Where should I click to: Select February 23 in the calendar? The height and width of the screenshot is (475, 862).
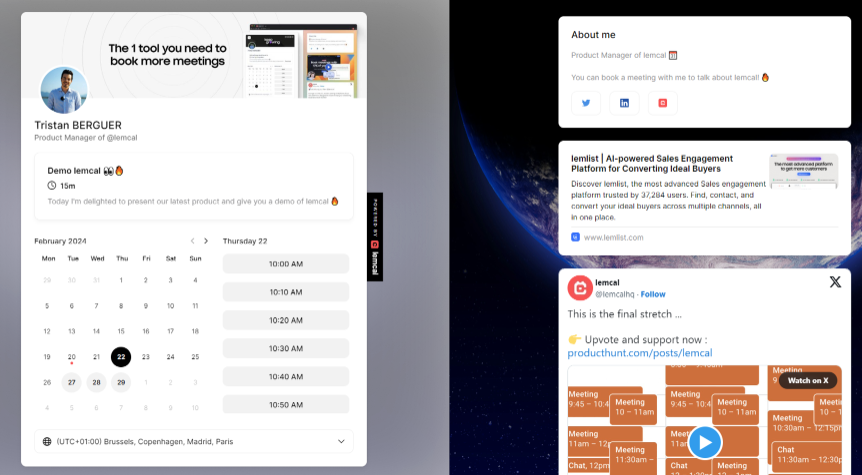tap(146, 357)
